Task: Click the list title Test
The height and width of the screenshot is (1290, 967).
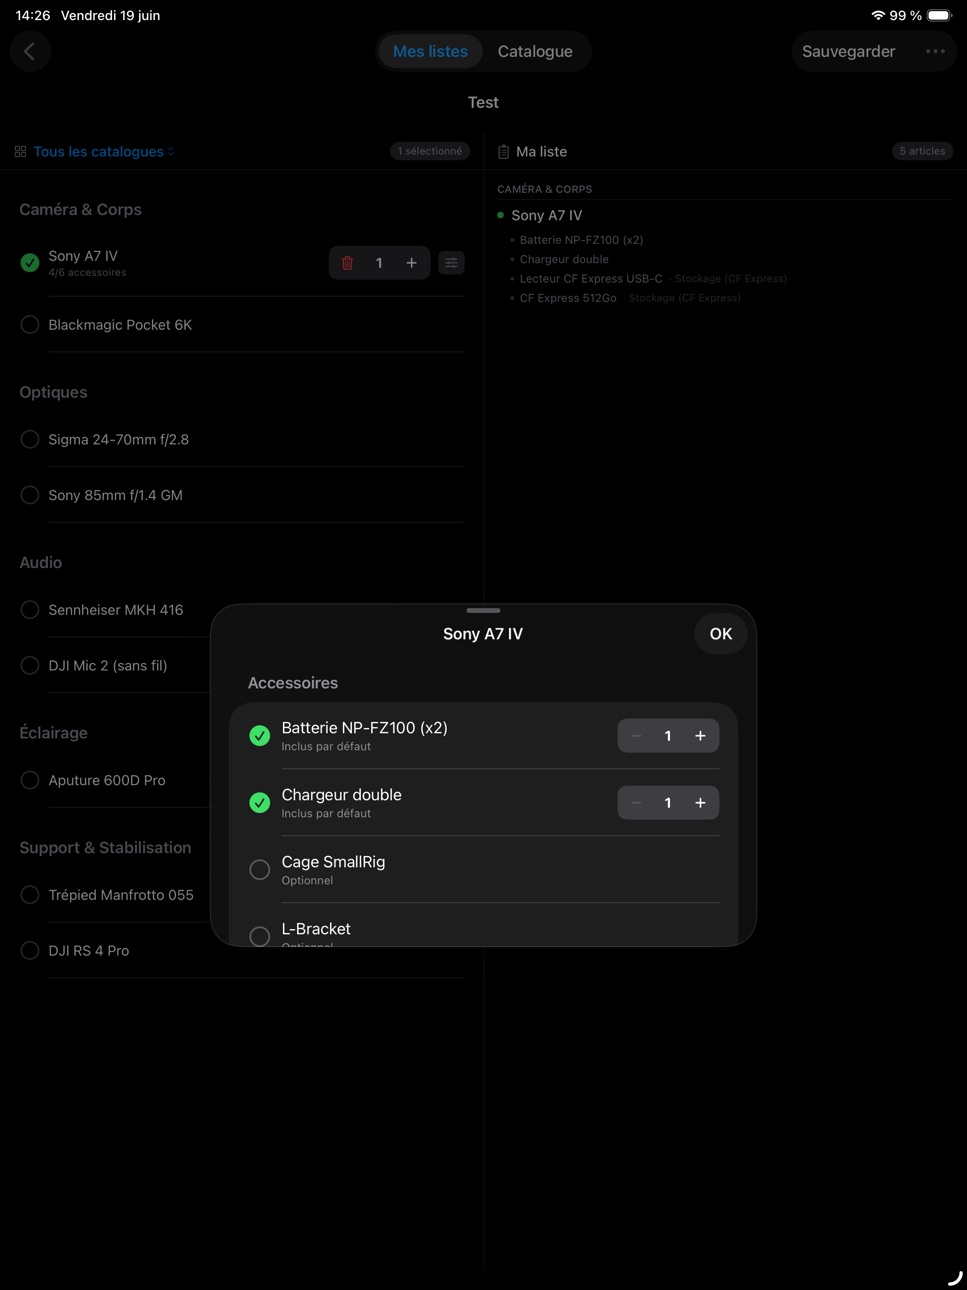Action: (483, 102)
